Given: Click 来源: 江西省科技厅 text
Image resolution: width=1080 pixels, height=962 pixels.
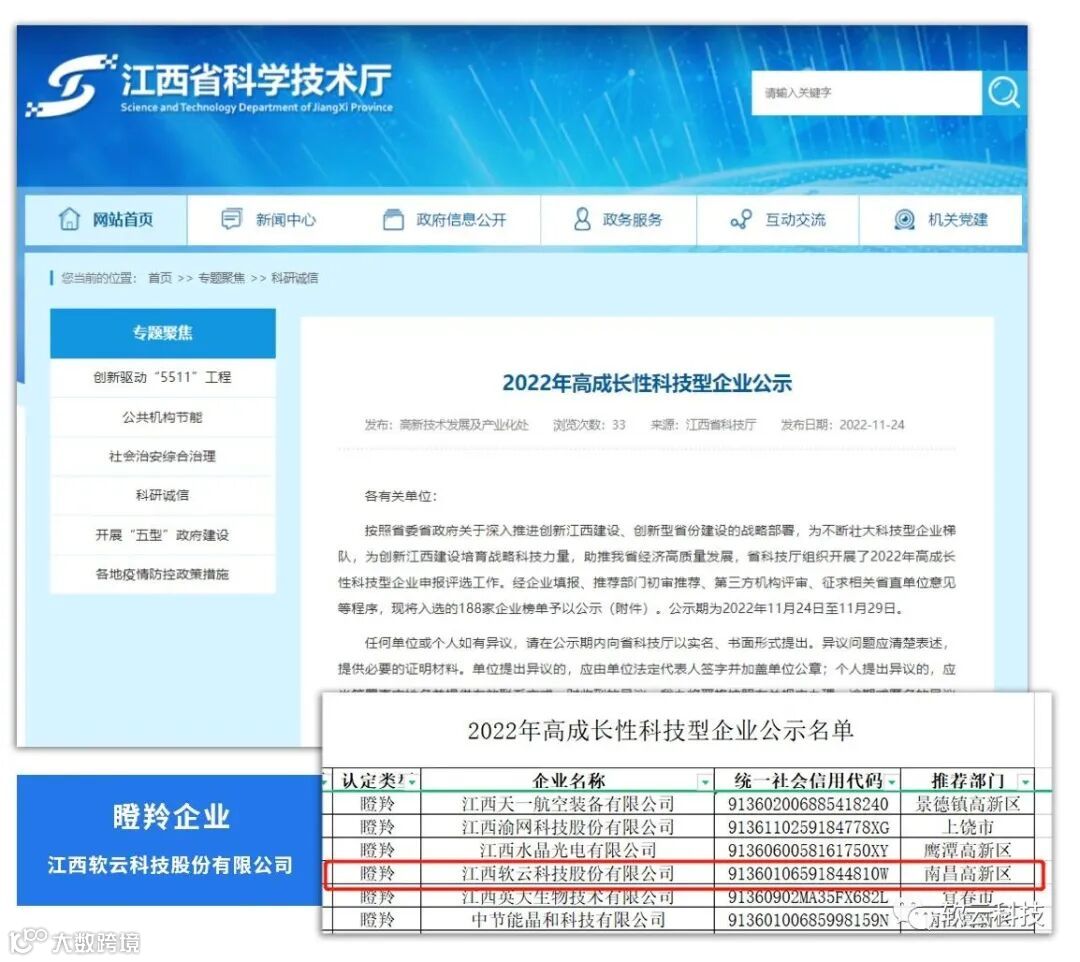Looking at the screenshot, I should [703, 425].
